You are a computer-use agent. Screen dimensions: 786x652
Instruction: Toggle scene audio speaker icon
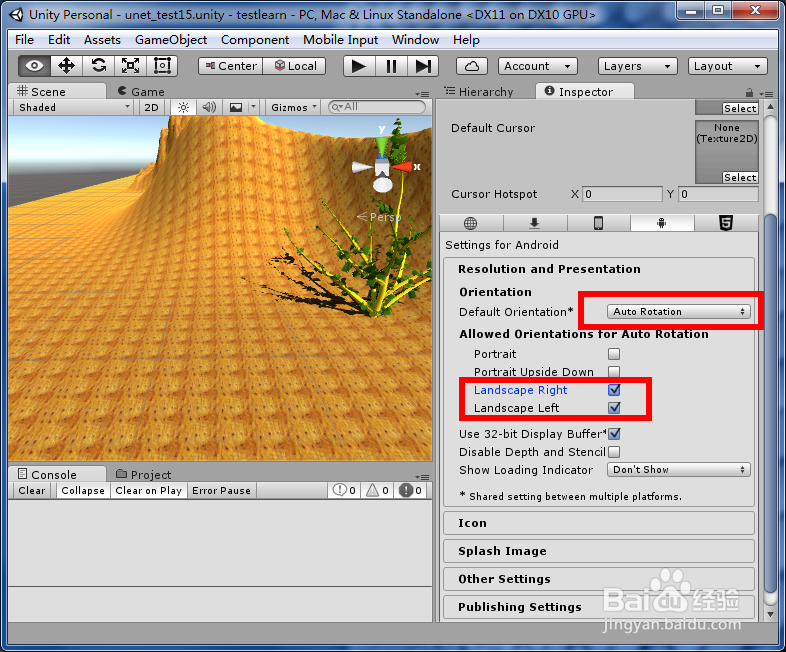click(209, 107)
